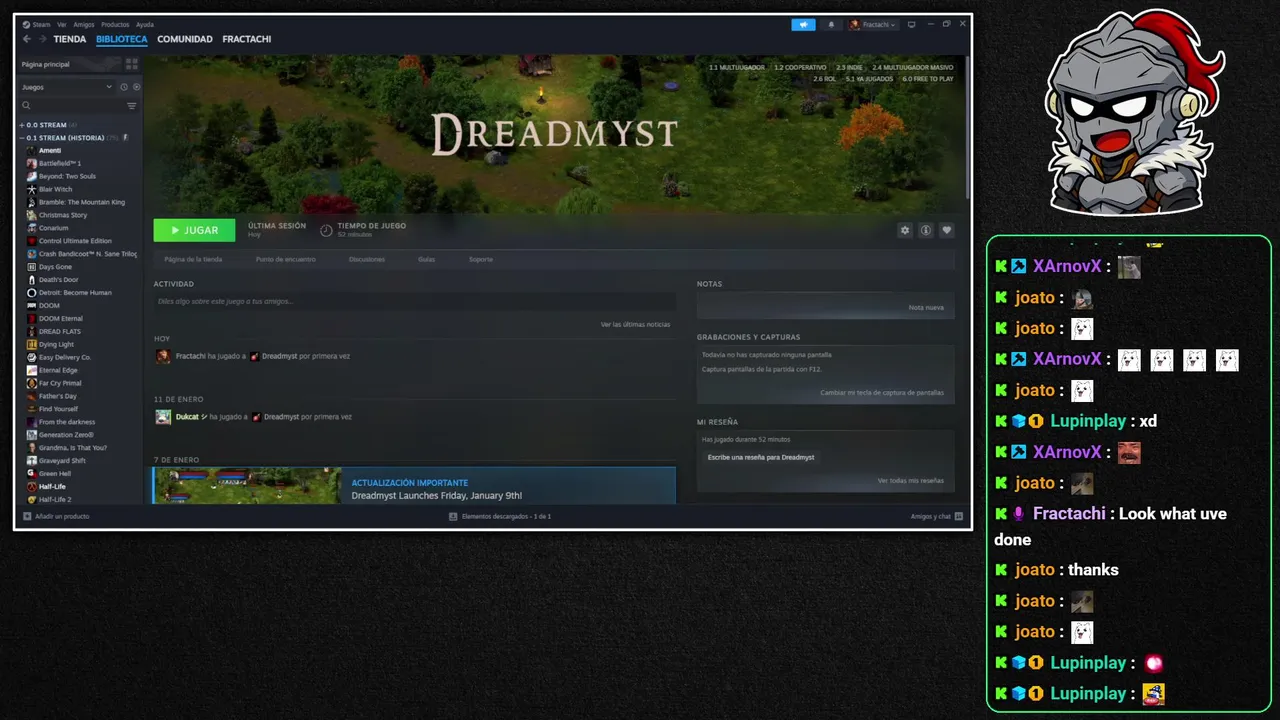The image size is (1280, 720).
Task: Switch to the COMUNIDAD tab
Action: (x=185, y=39)
